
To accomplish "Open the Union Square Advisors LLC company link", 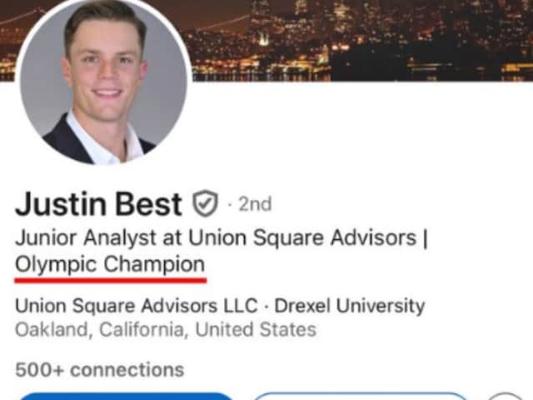I will (x=136, y=306).
